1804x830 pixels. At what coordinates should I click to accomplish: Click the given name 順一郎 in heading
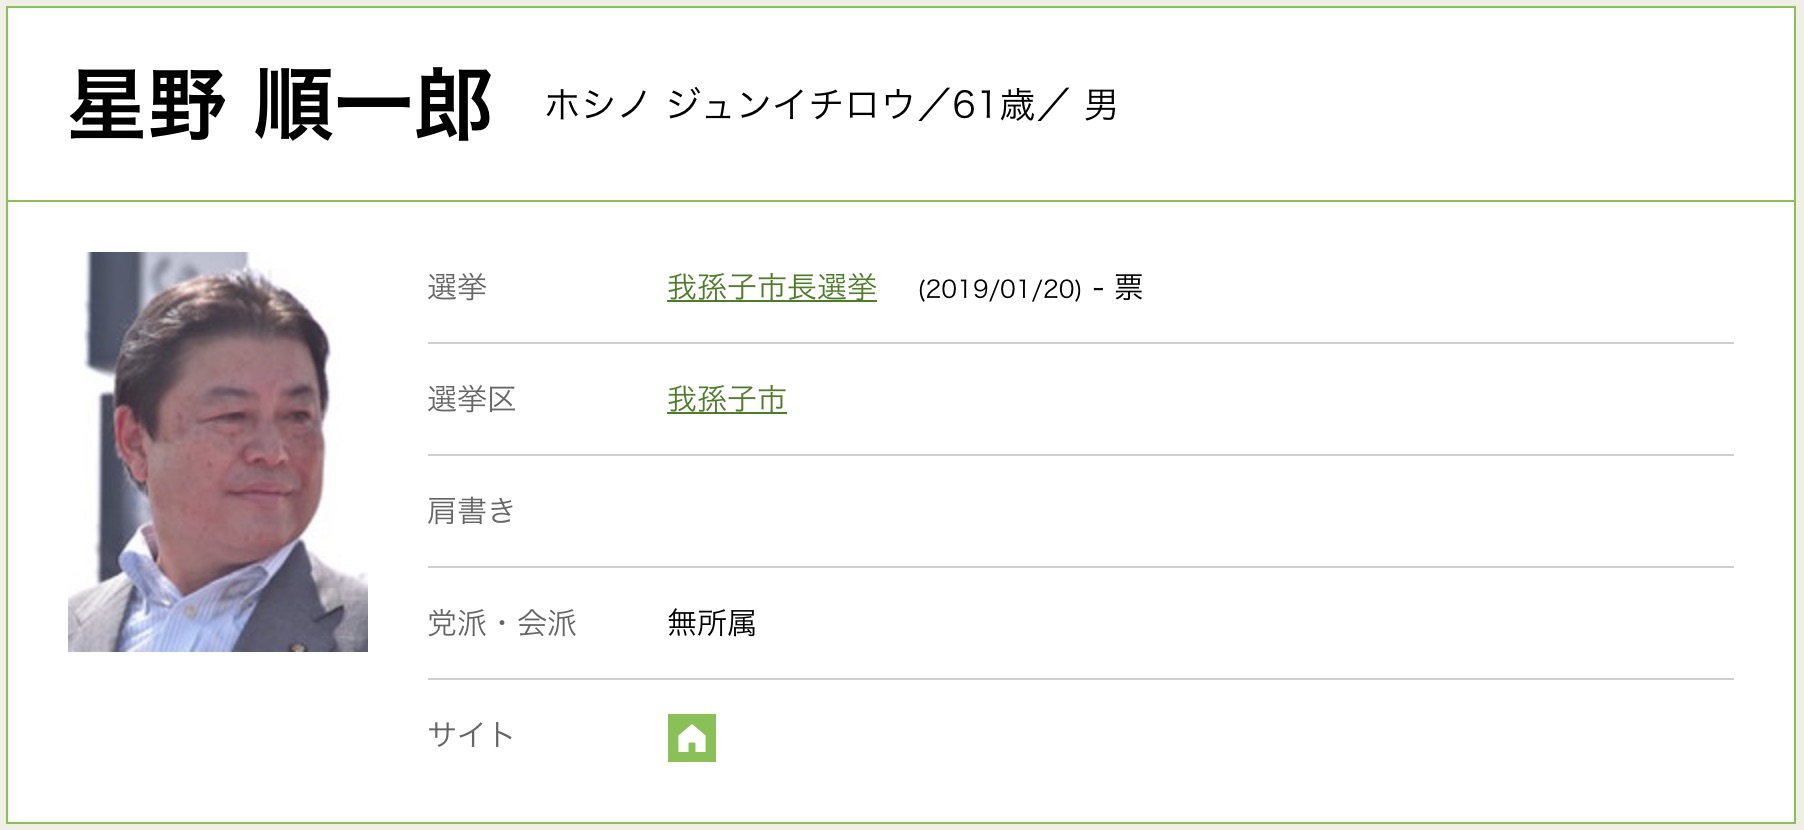coord(374,105)
